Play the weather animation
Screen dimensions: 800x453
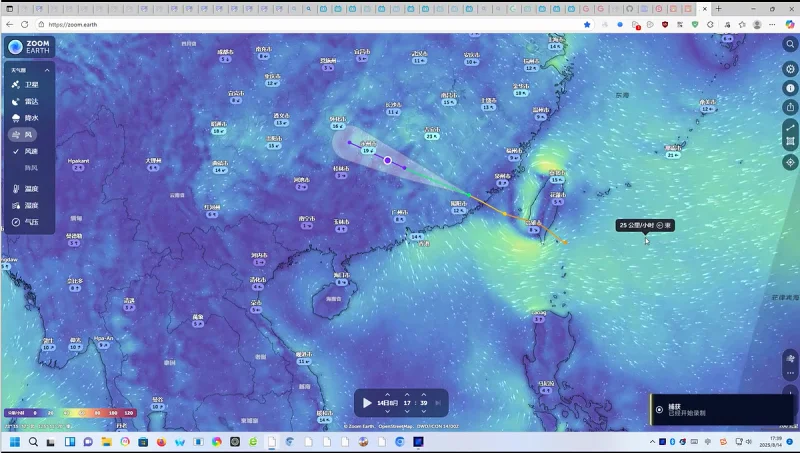[x=368, y=403]
